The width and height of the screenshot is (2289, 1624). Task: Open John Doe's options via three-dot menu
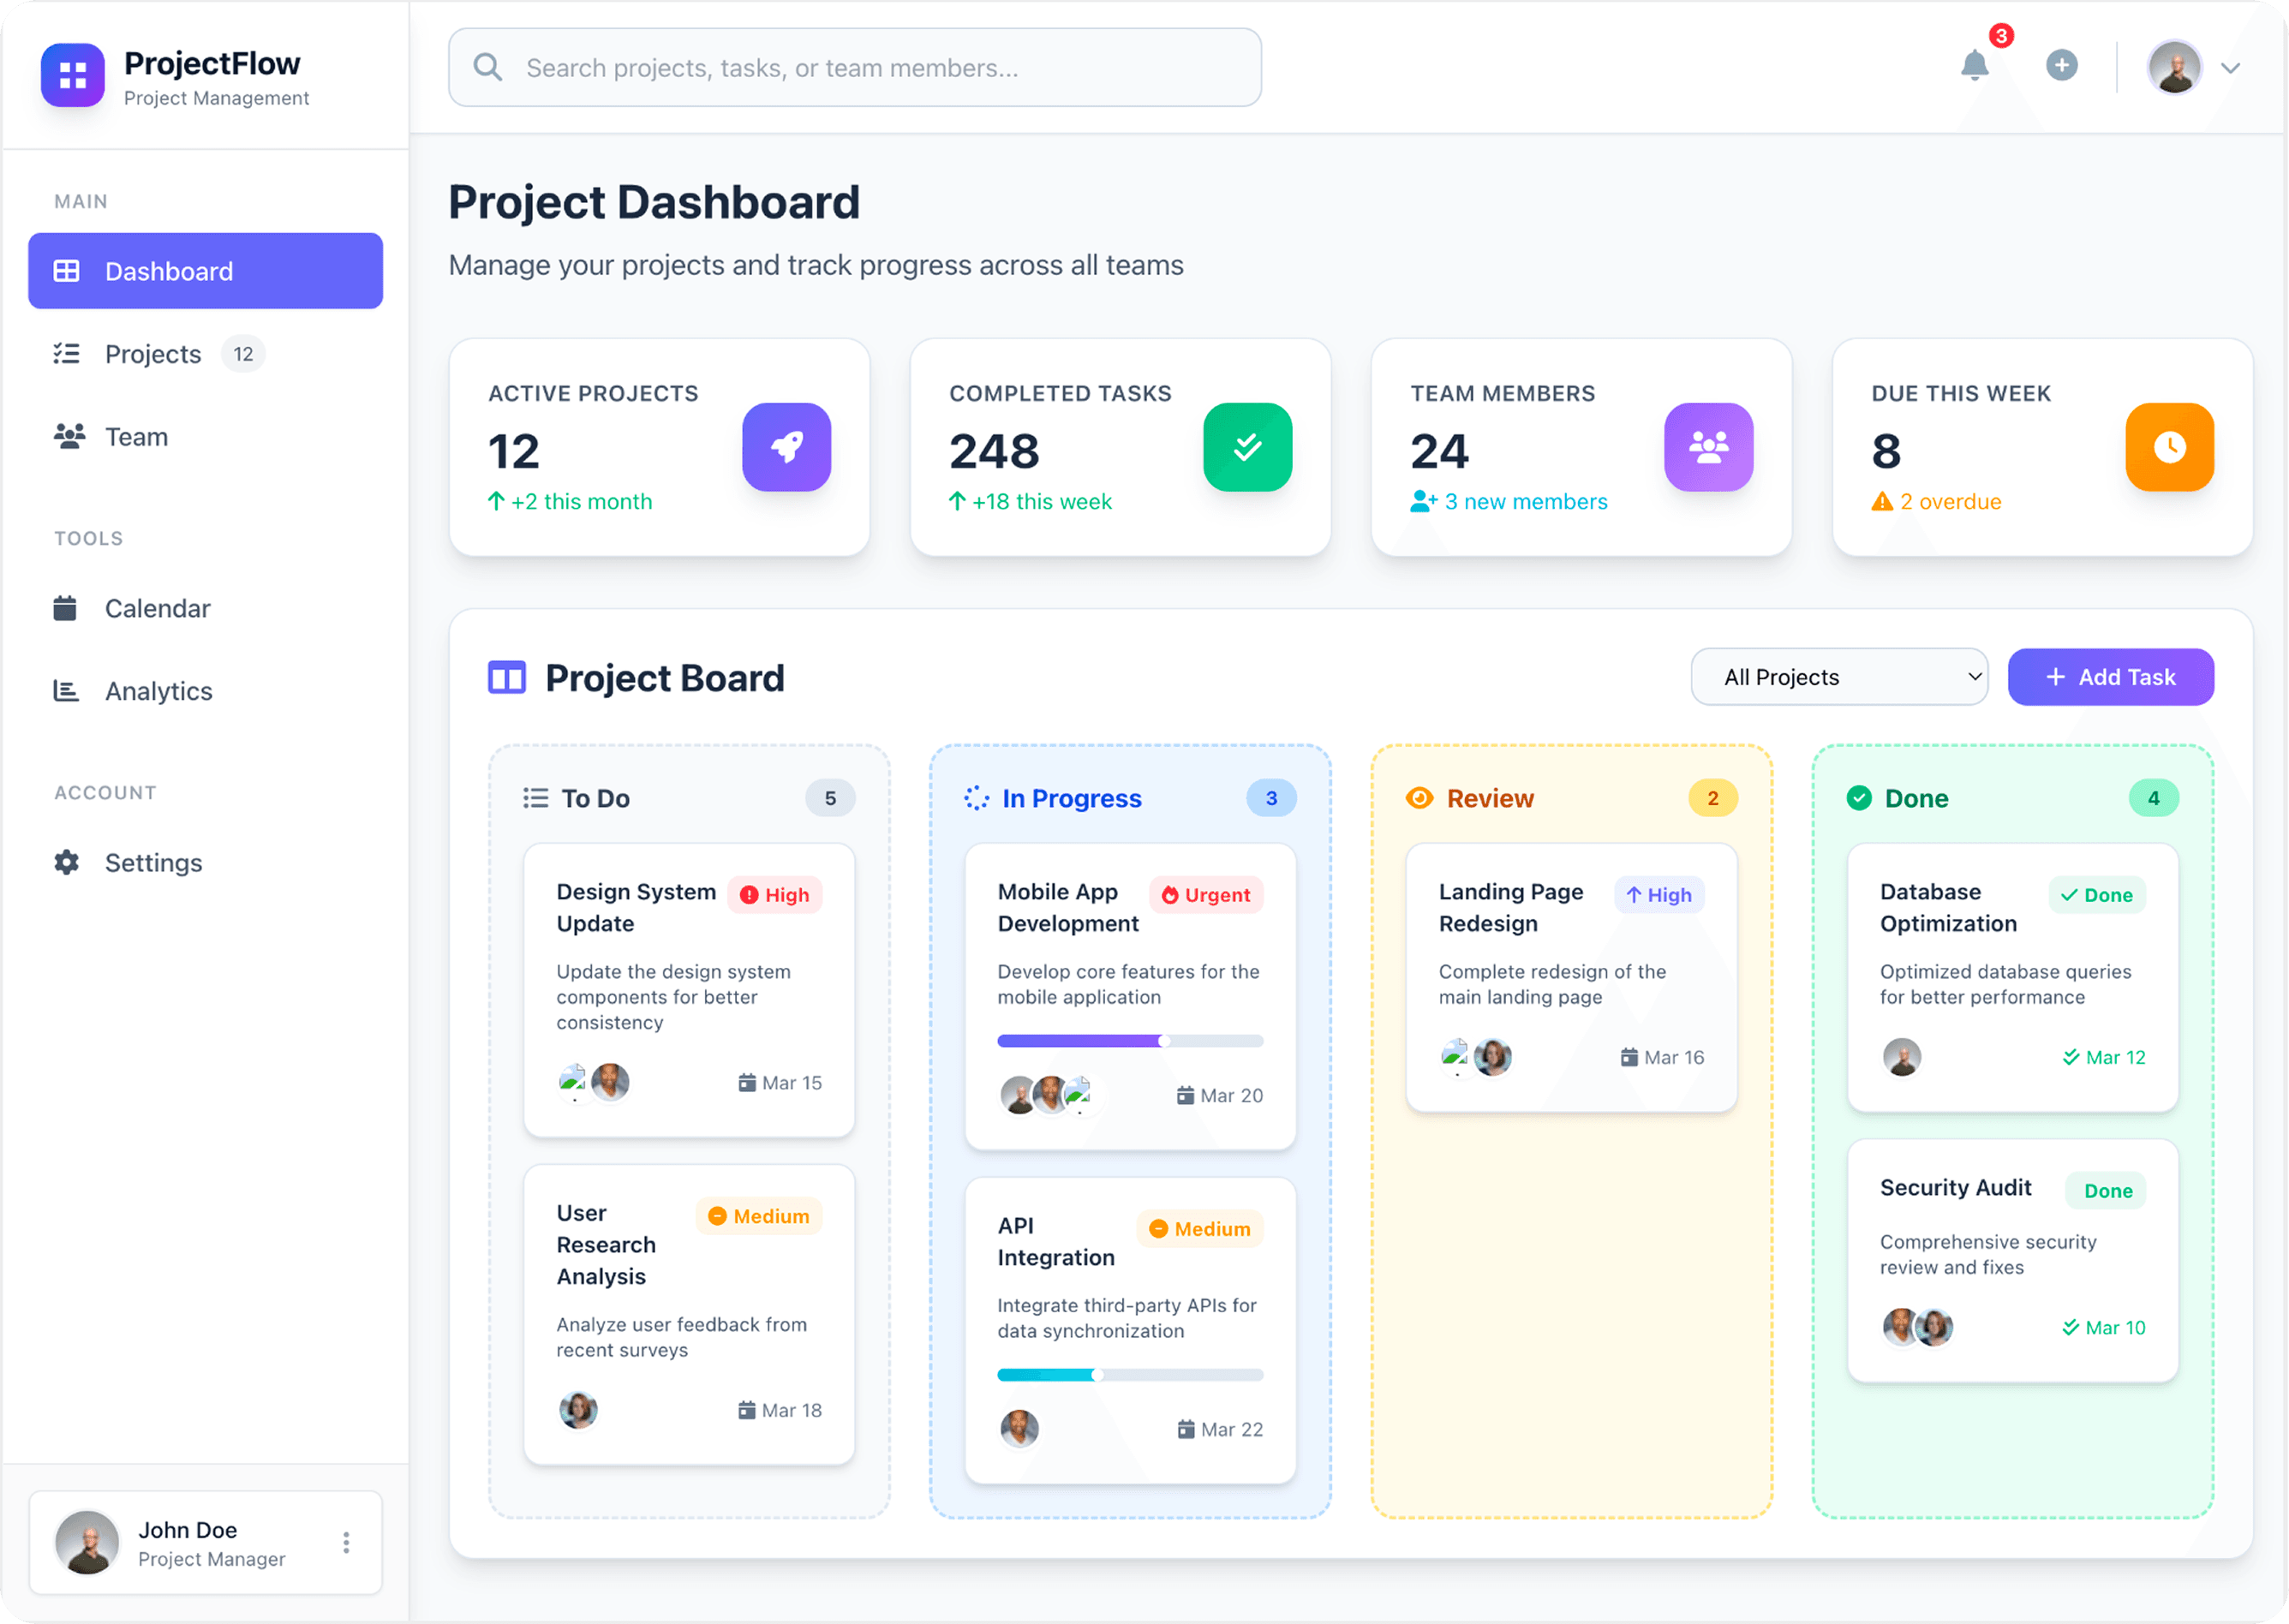(346, 1542)
